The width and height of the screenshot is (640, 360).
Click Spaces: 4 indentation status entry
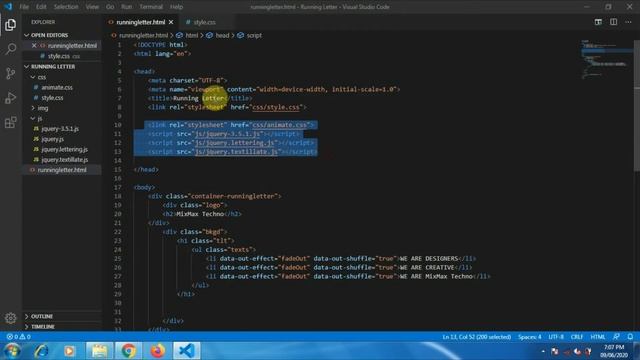click(x=529, y=337)
